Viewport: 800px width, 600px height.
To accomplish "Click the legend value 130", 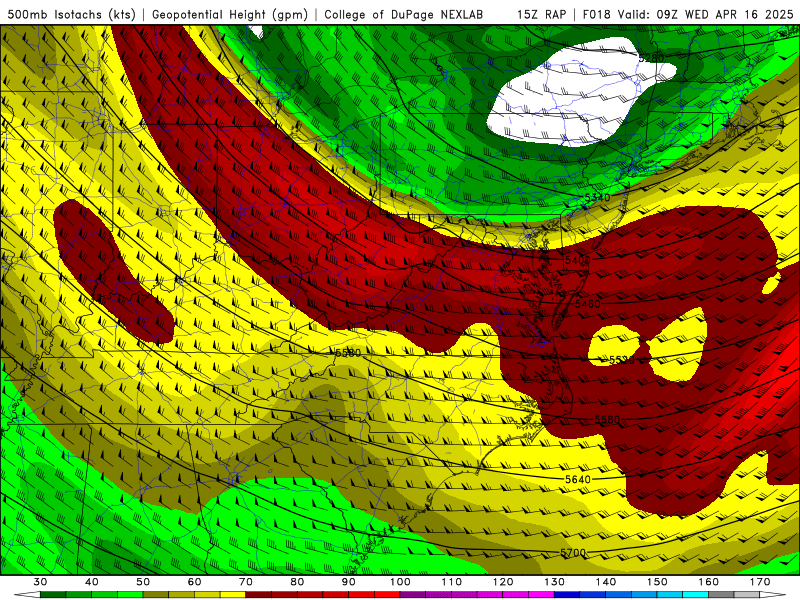I will (555, 582).
